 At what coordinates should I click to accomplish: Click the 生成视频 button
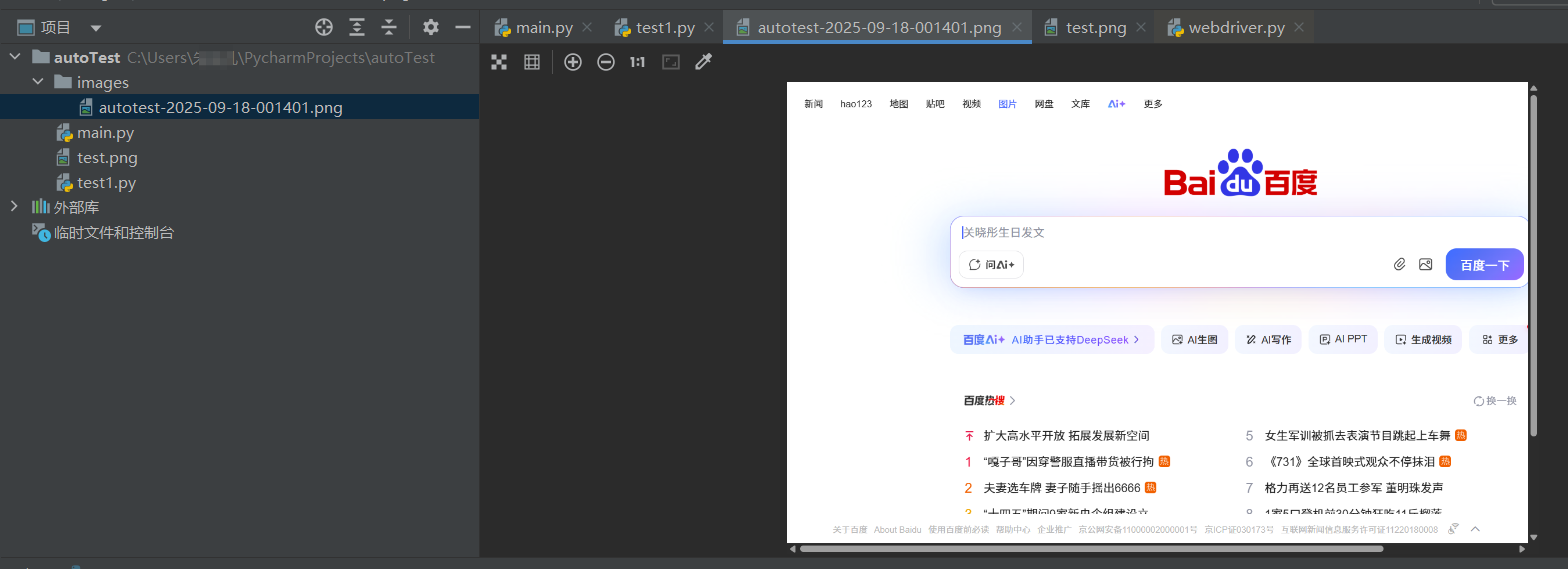(x=1423, y=340)
